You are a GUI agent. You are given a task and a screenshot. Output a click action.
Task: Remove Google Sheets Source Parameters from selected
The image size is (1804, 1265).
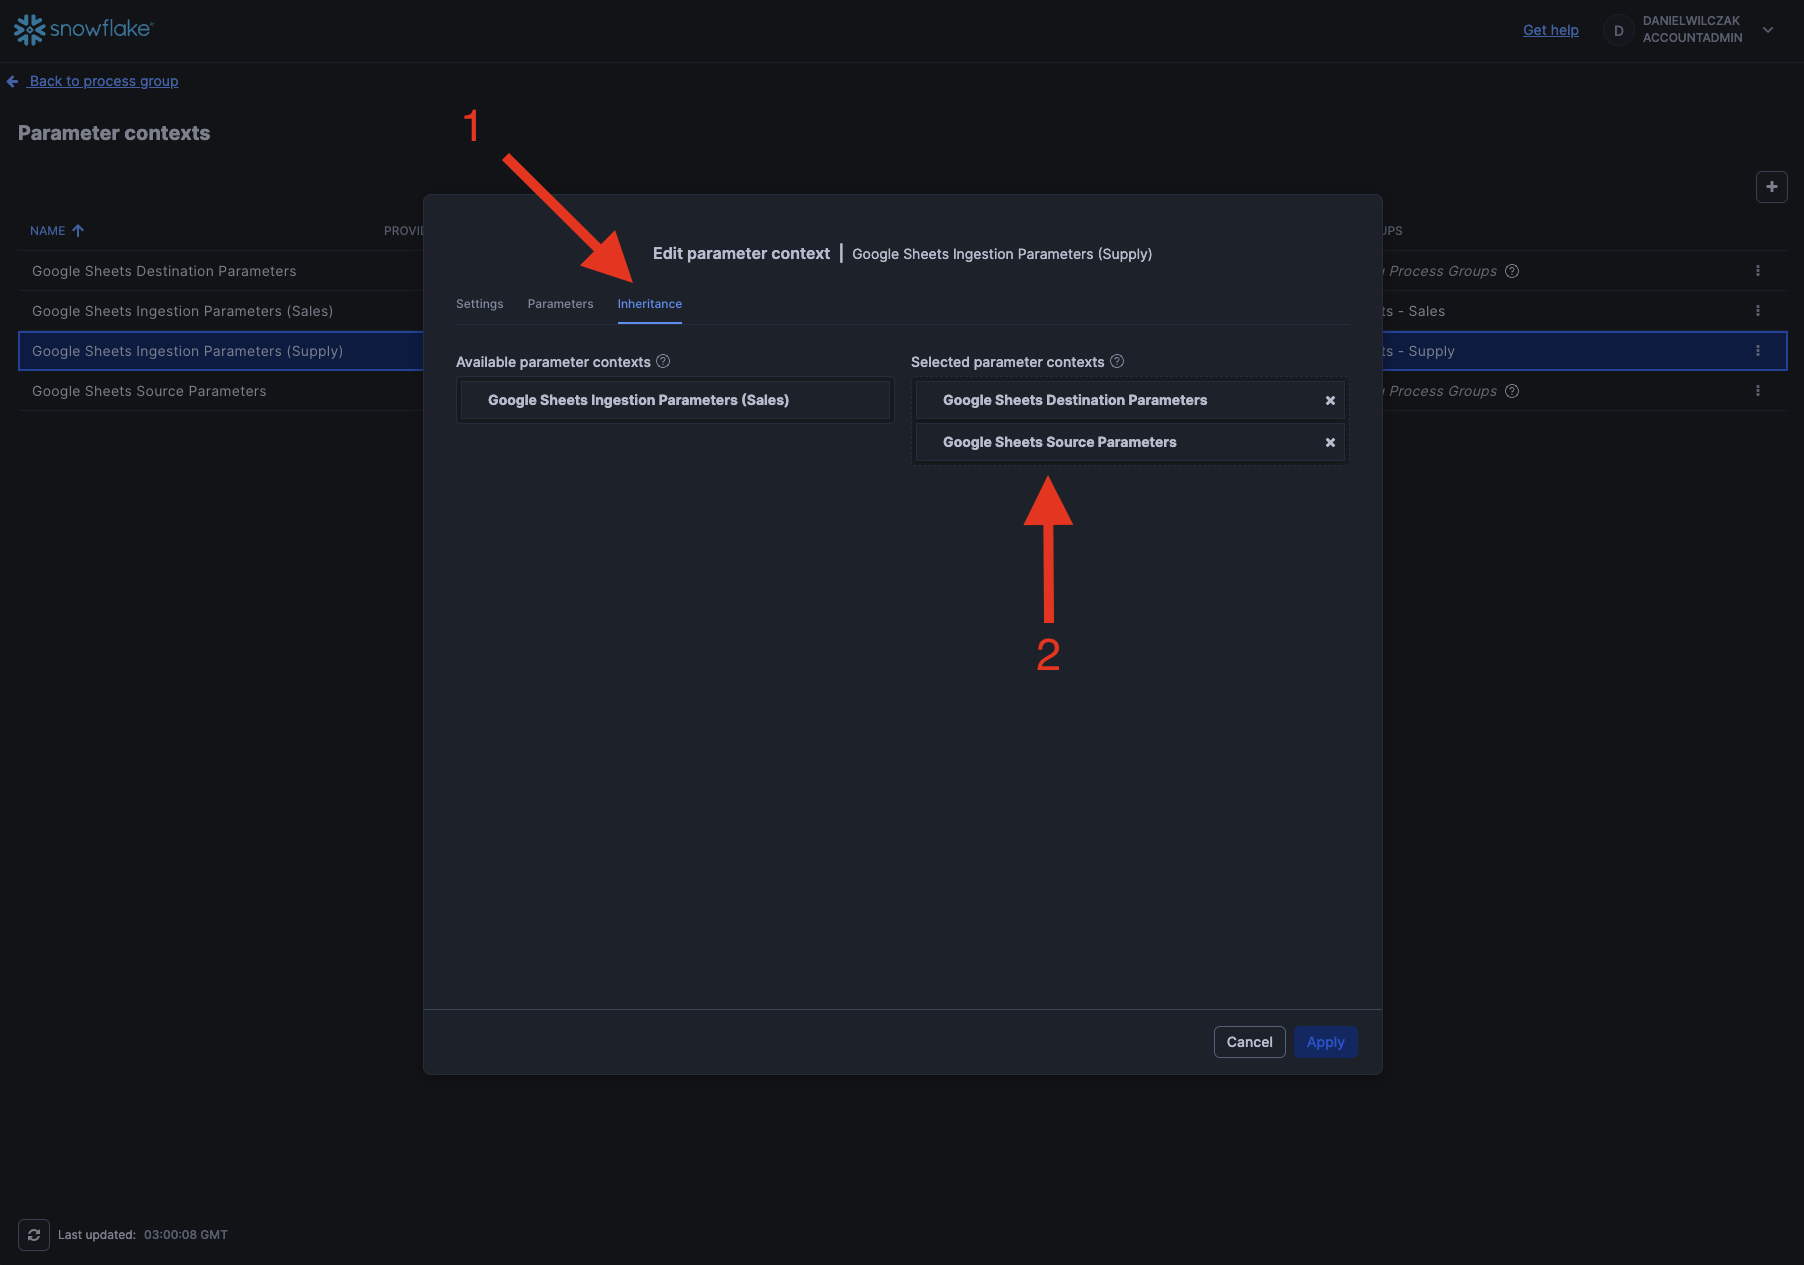pos(1330,442)
